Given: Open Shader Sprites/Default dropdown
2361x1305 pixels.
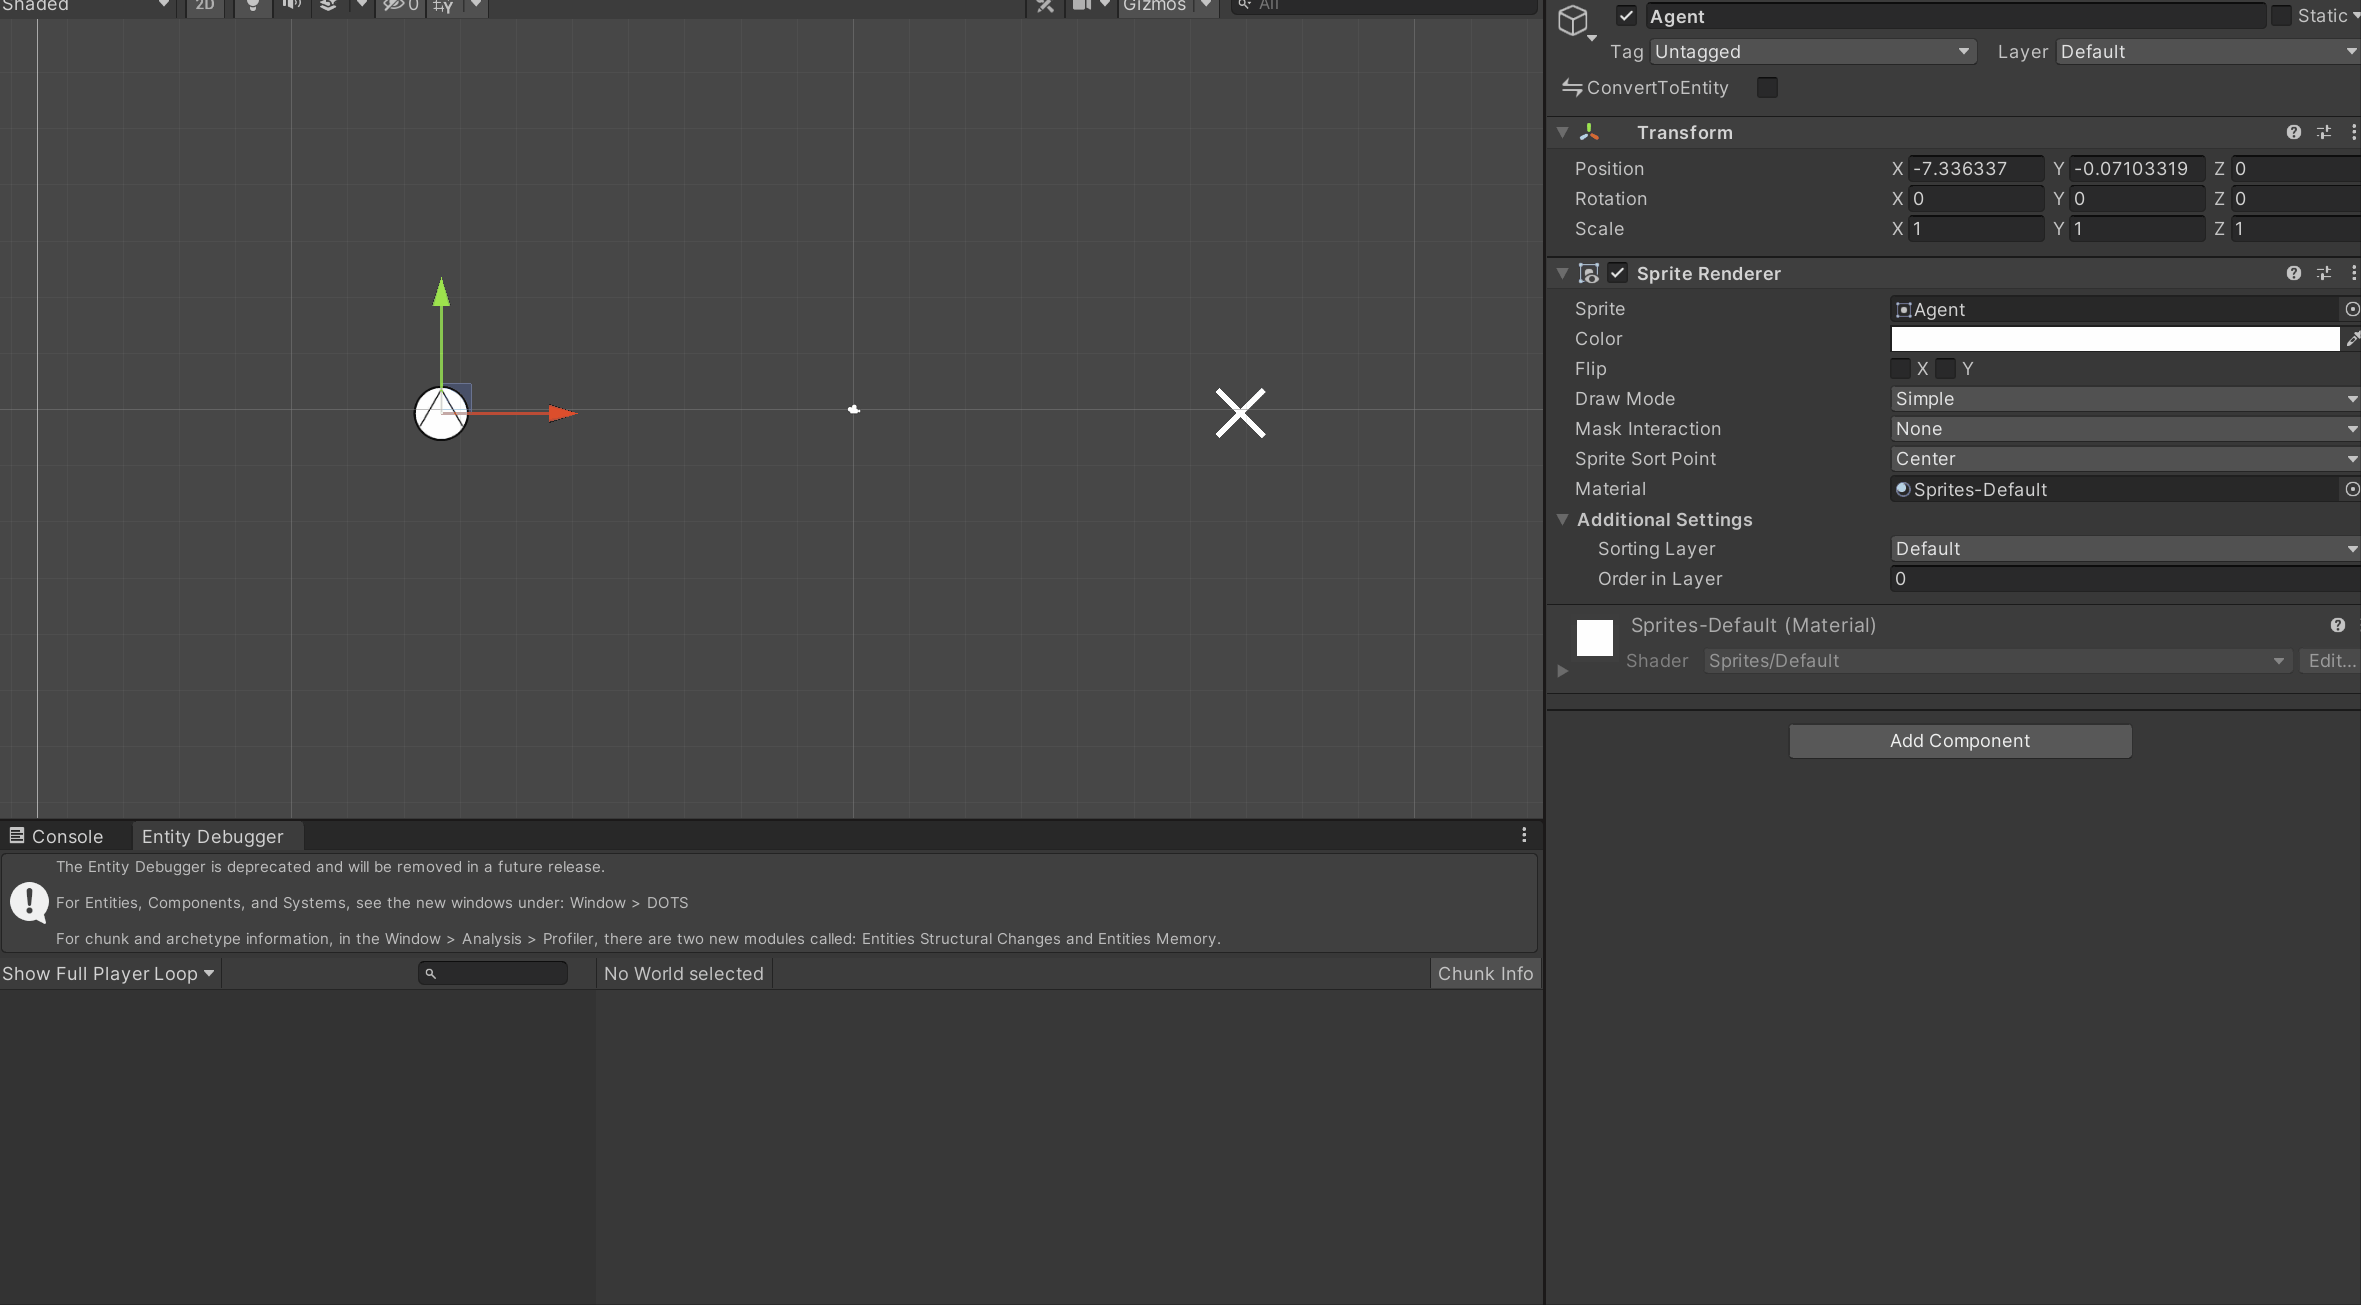Looking at the screenshot, I should (x=1997, y=661).
